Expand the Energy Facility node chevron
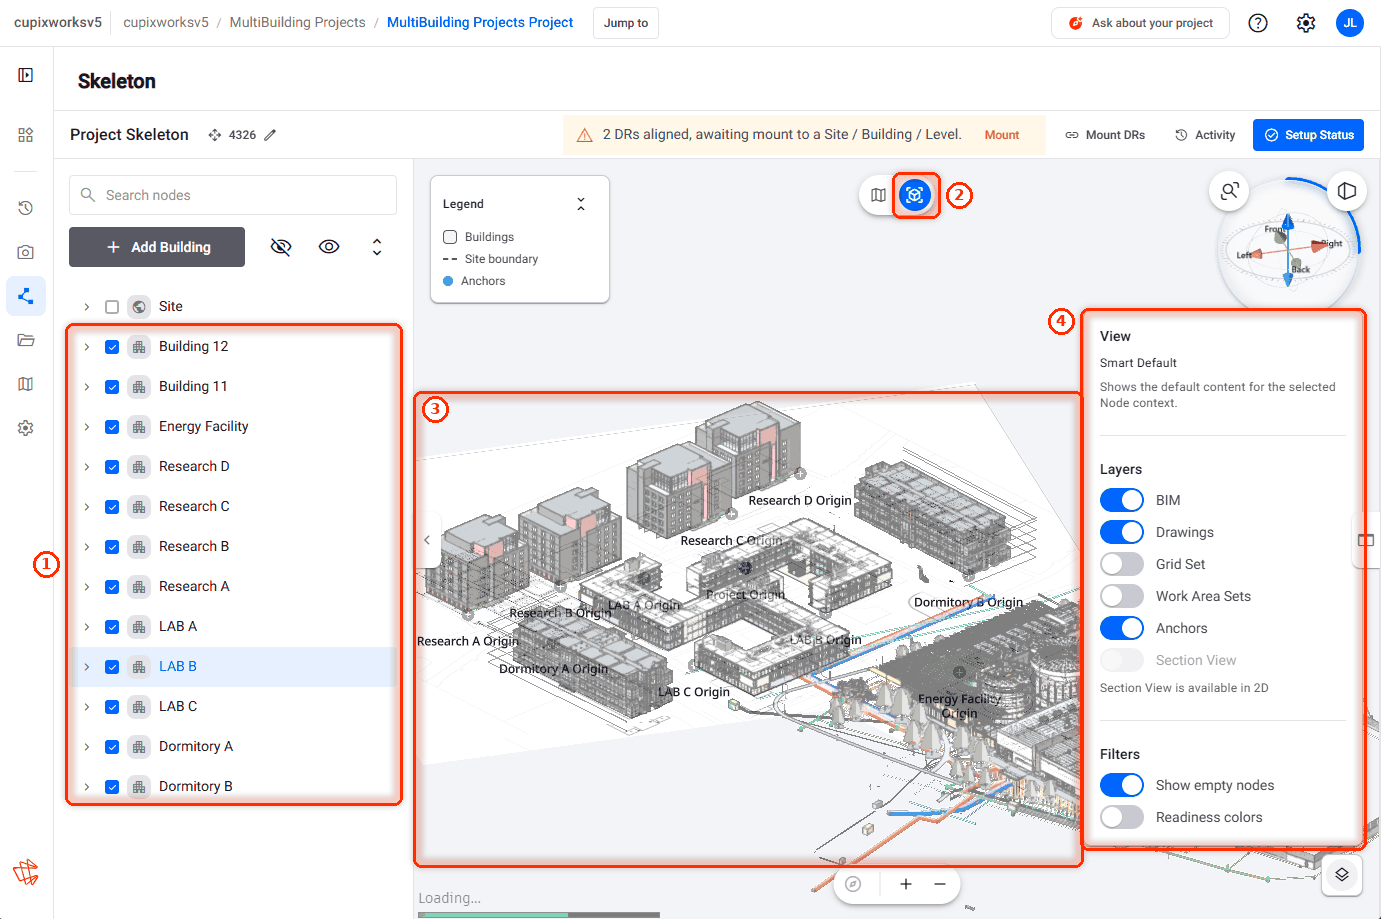Viewport: 1381px width, 919px height. point(87,427)
